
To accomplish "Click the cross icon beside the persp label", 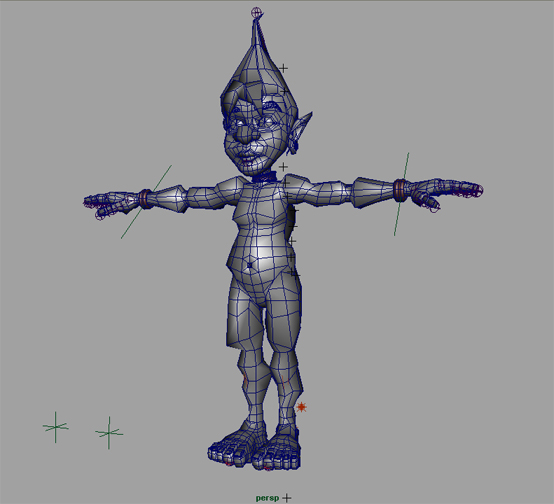I will coord(287,498).
